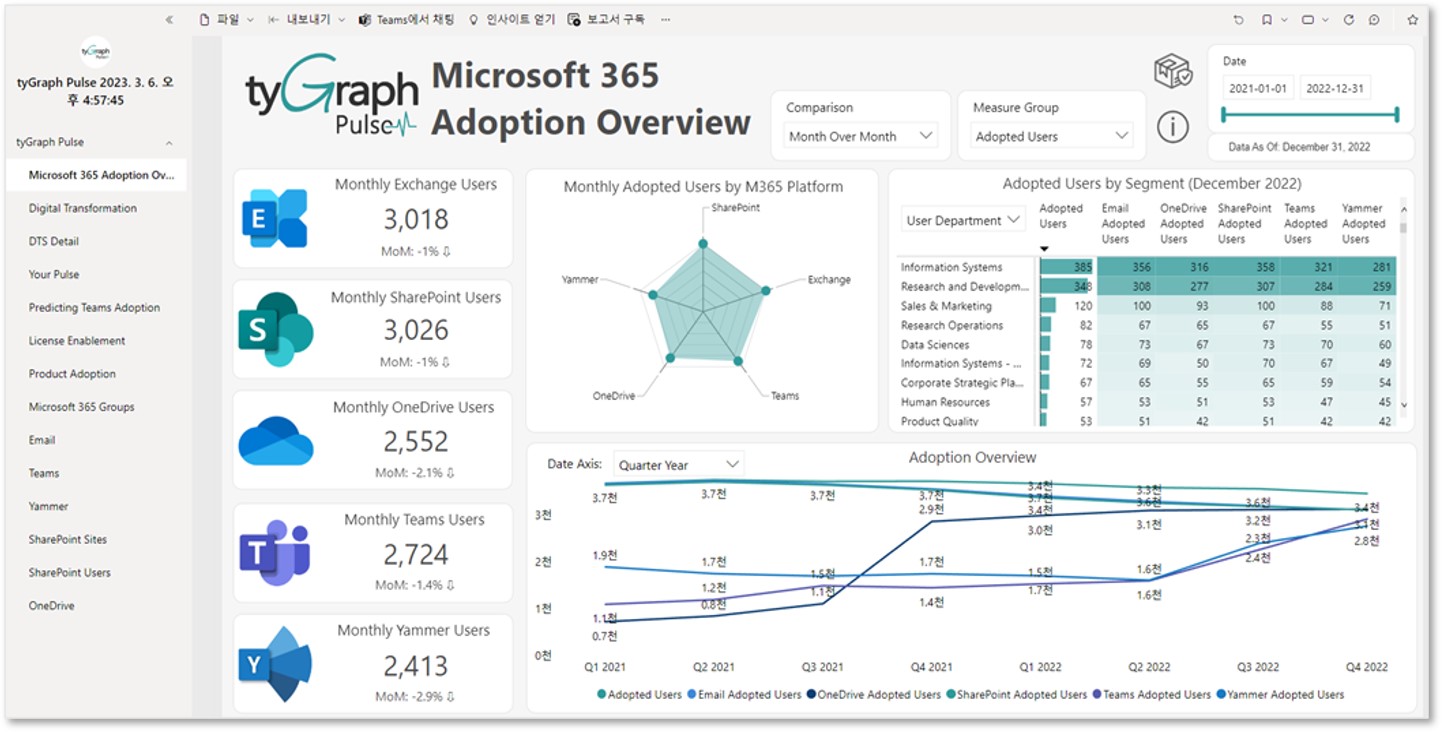1442x732 pixels.
Task: Click the OneDrive cloud icon on card
Action: point(276,441)
